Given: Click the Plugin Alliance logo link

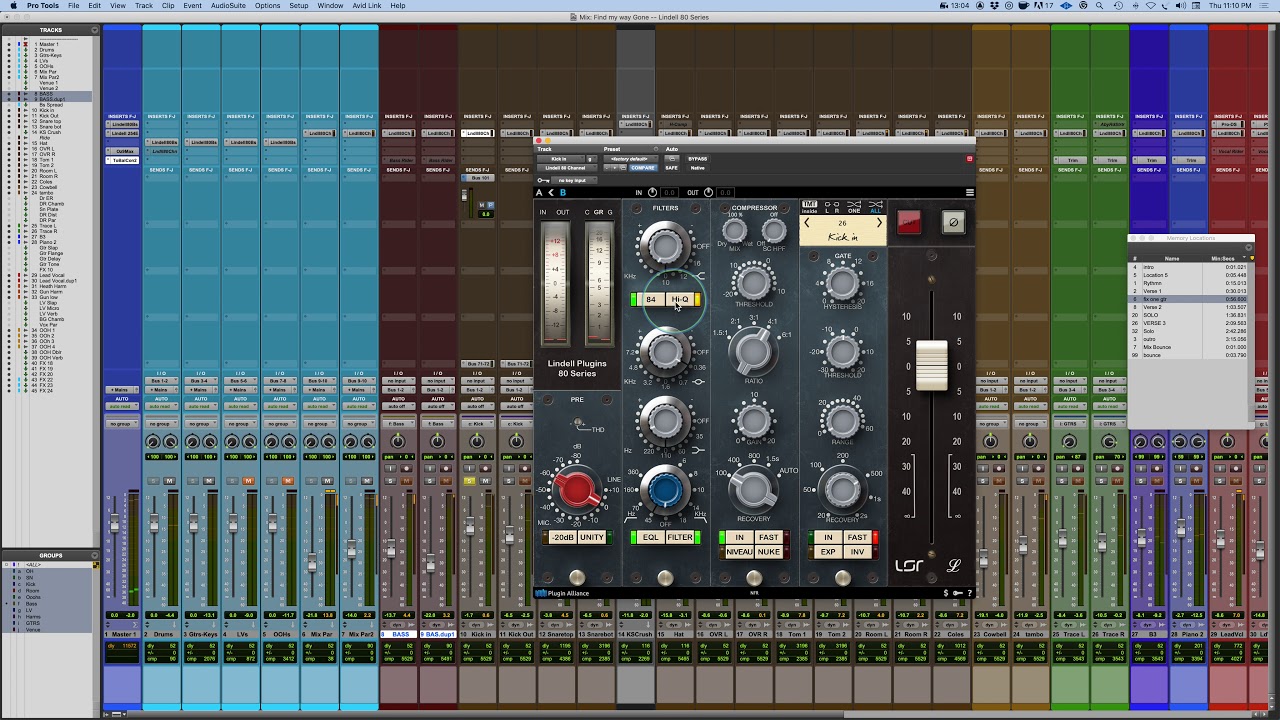Looking at the screenshot, I should click(x=563, y=593).
